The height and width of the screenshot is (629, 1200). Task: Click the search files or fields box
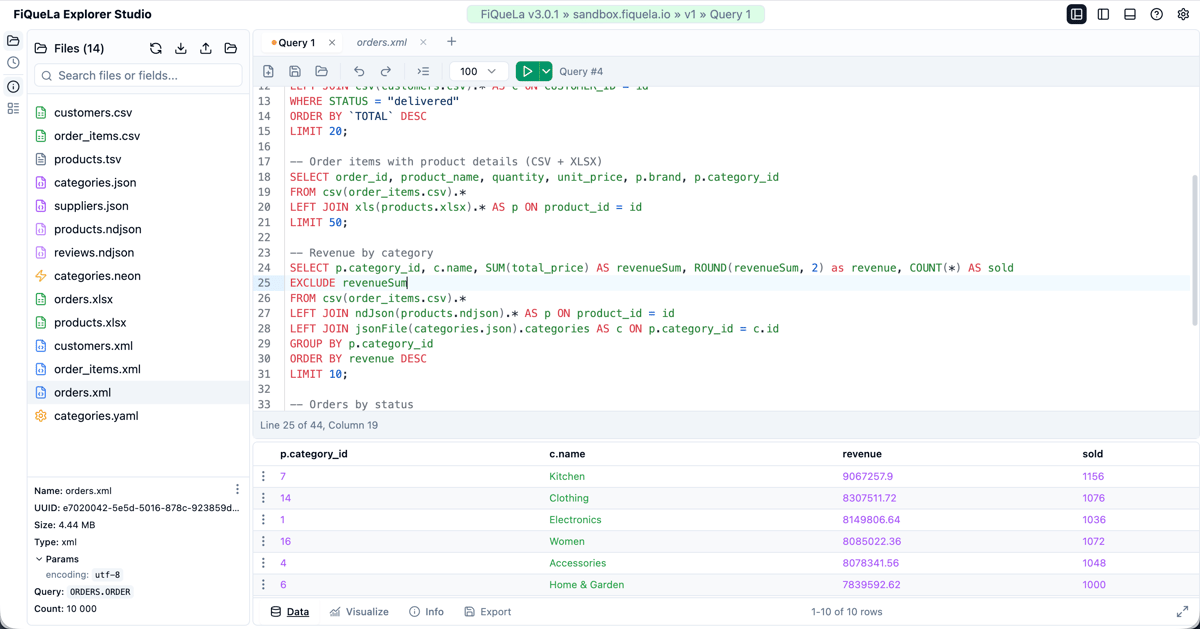(x=138, y=76)
